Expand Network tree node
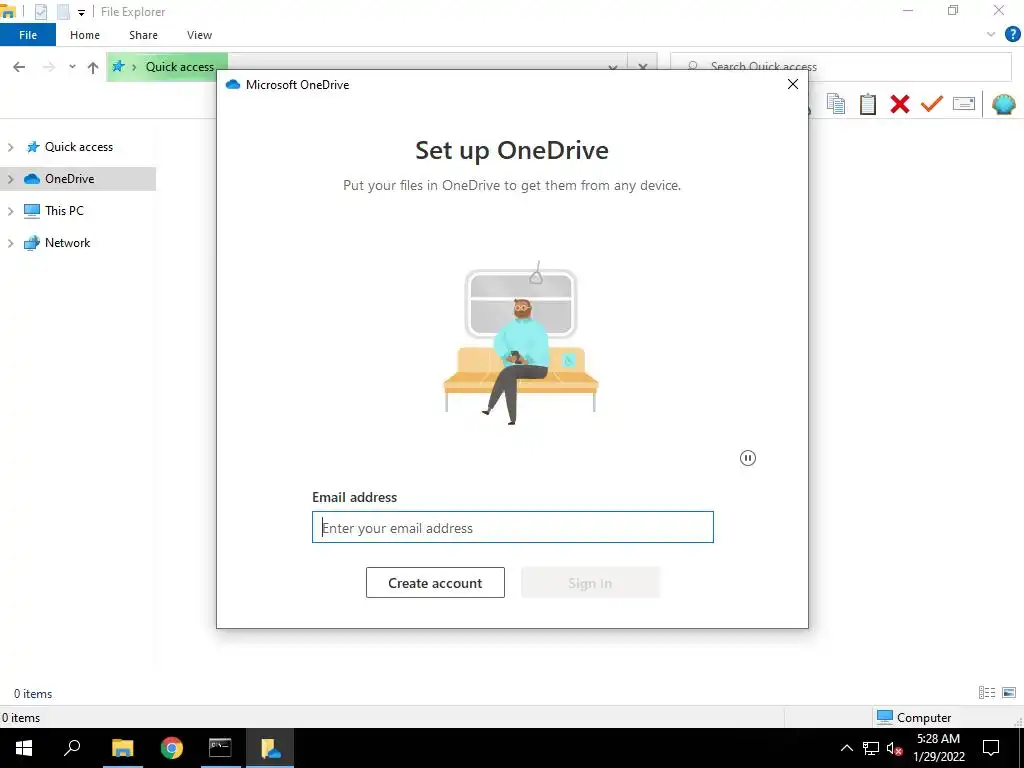 (10, 243)
